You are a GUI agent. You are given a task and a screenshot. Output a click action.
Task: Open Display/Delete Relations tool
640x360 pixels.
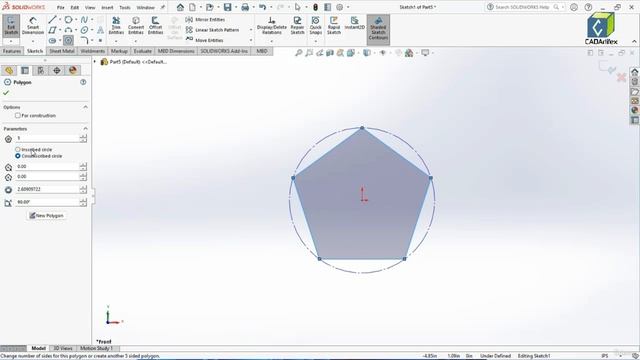tap(272, 26)
